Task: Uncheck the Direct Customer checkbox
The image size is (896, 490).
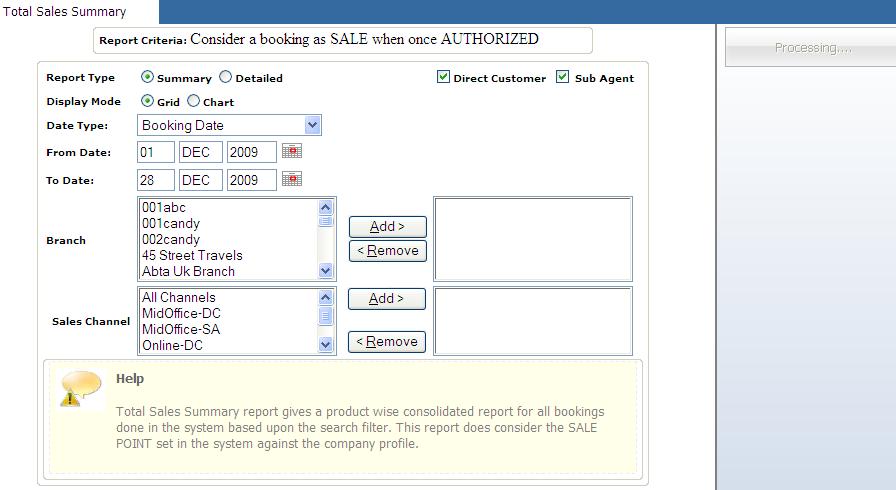Action: click(x=443, y=77)
